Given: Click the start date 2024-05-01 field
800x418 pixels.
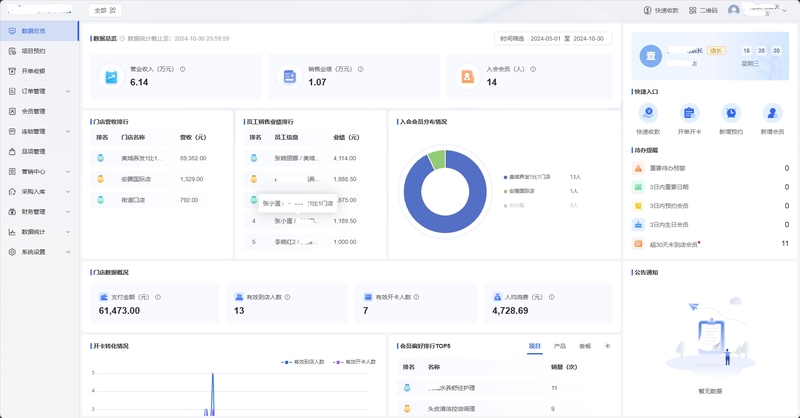Looking at the screenshot, I should [x=545, y=39].
